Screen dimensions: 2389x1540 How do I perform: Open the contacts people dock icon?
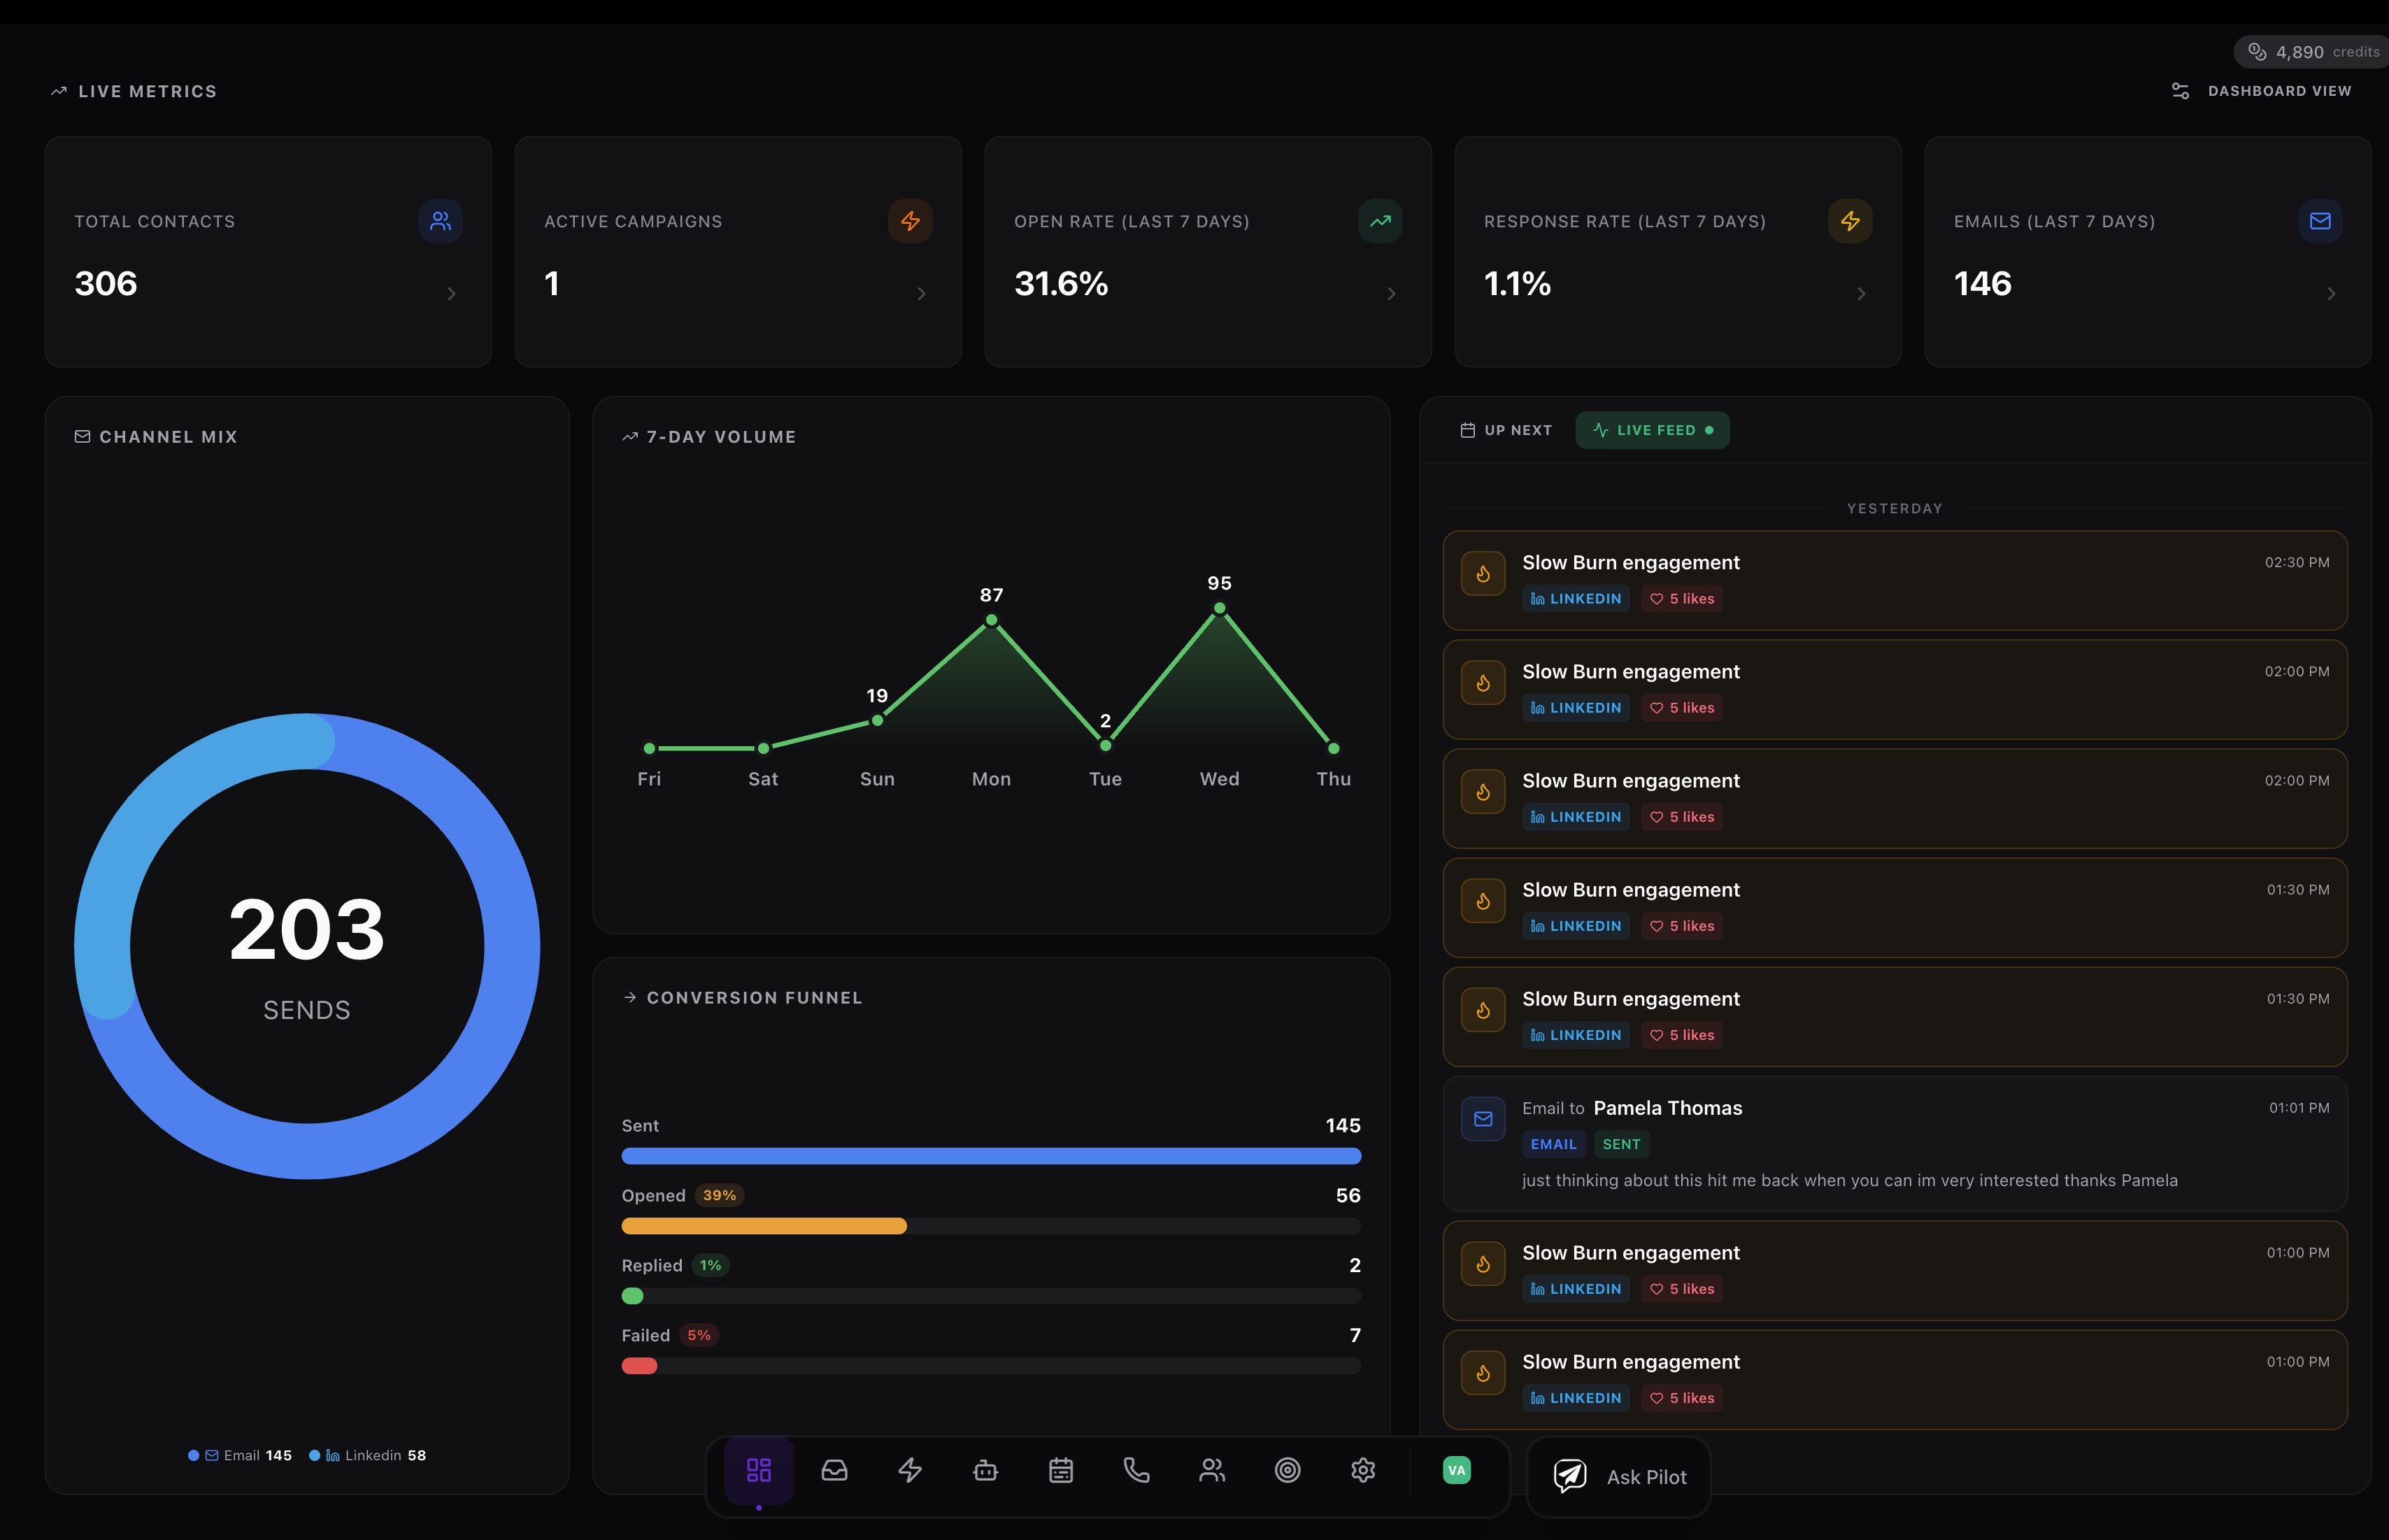(x=1212, y=1470)
